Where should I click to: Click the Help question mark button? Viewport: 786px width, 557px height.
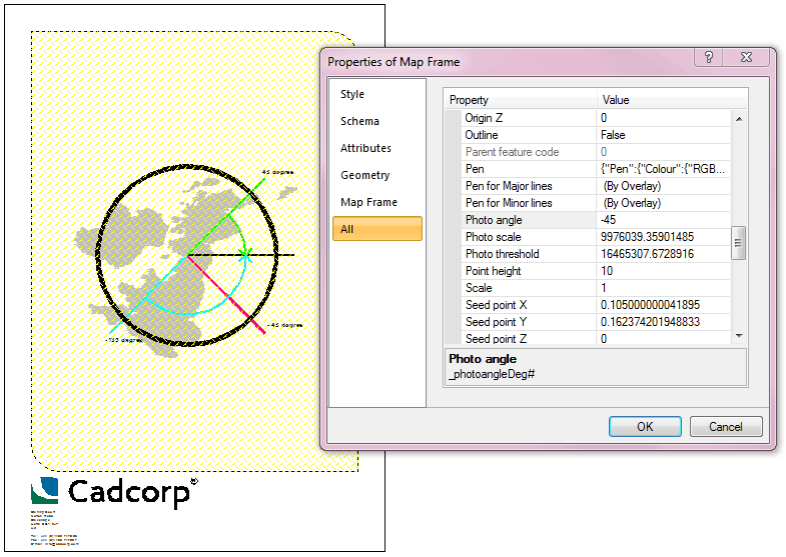point(708,58)
